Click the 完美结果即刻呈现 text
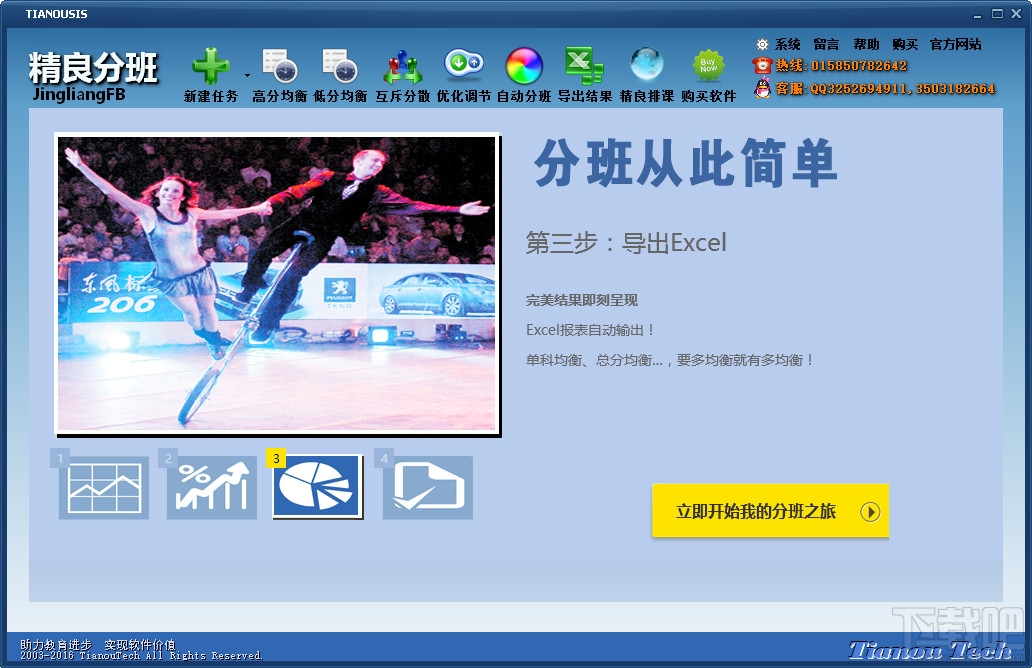Screen dimensions: 1032x668 coord(582,300)
